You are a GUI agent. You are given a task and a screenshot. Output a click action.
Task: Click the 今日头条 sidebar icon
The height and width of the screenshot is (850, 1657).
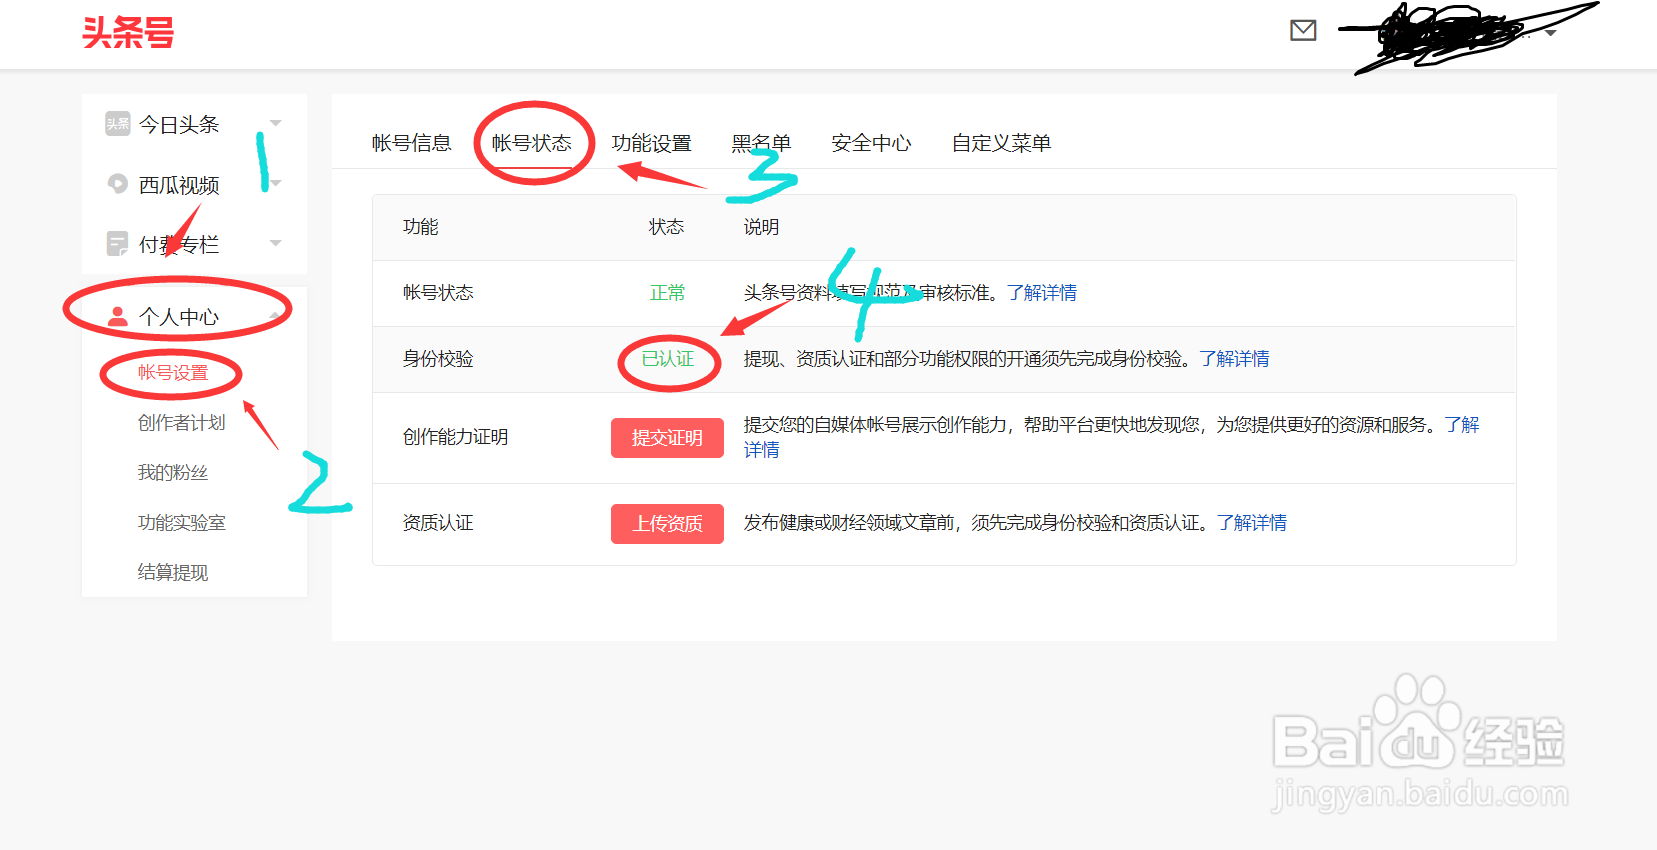(118, 124)
